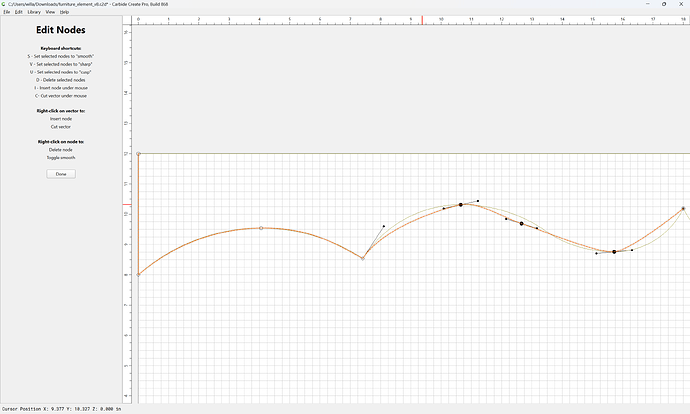Select the sharp valley node between the arcs
The height and width of the screenshot is (414, 690).
363,259
